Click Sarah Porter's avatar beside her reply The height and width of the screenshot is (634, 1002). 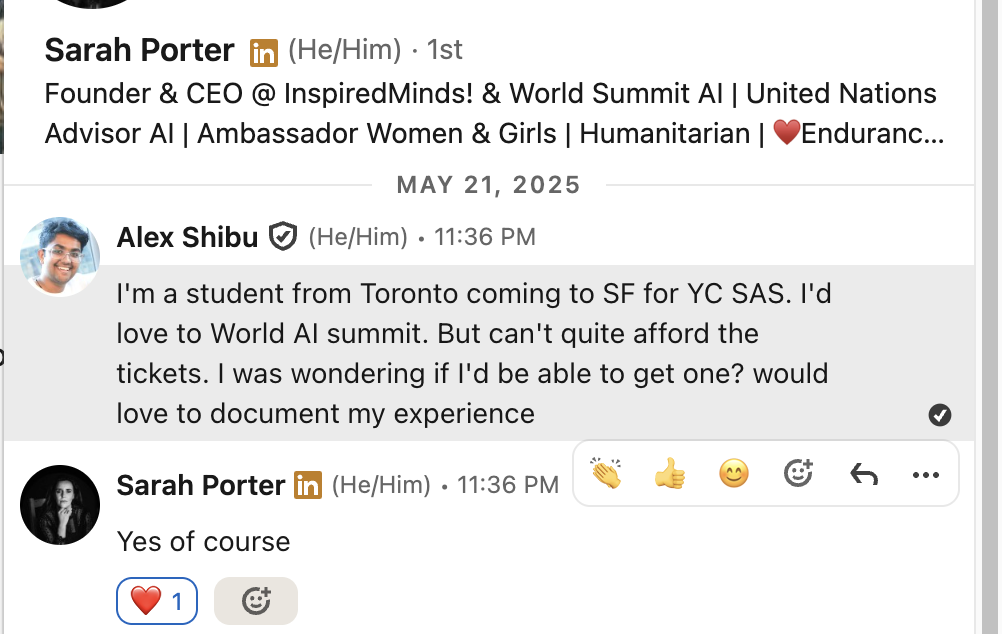(x=60, y=505)
